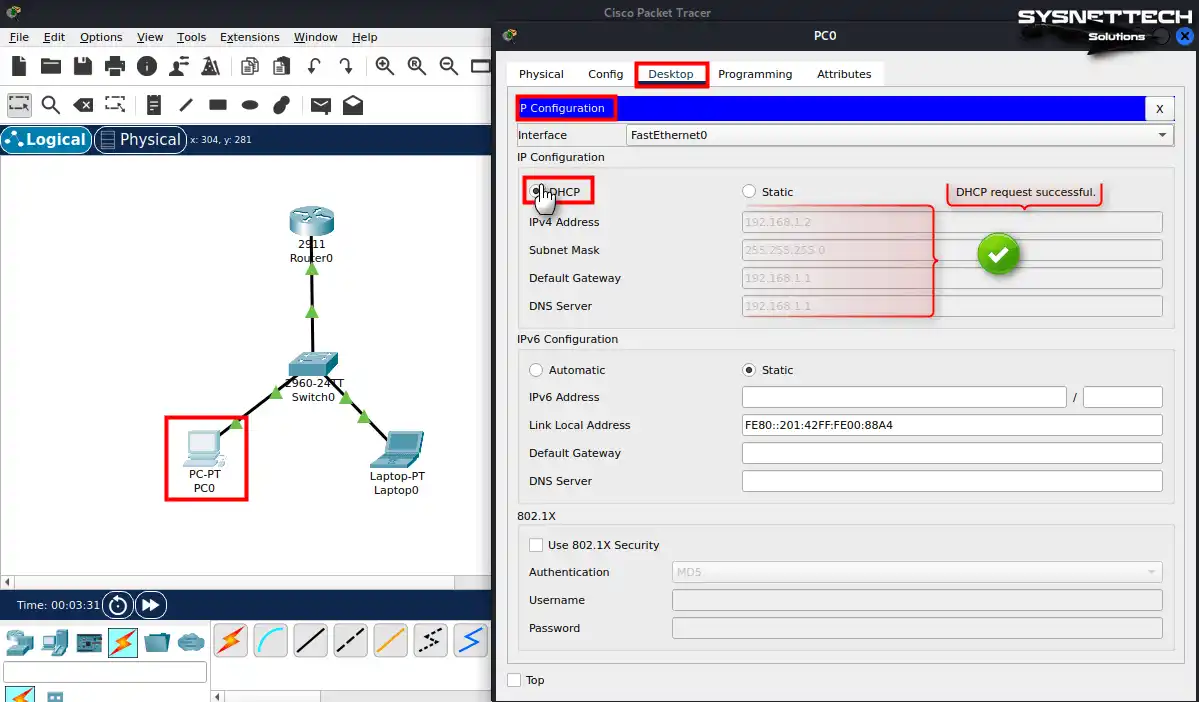1199x702 pixels.
Task: Choose the Components category icon
Action: pos(89,642)
